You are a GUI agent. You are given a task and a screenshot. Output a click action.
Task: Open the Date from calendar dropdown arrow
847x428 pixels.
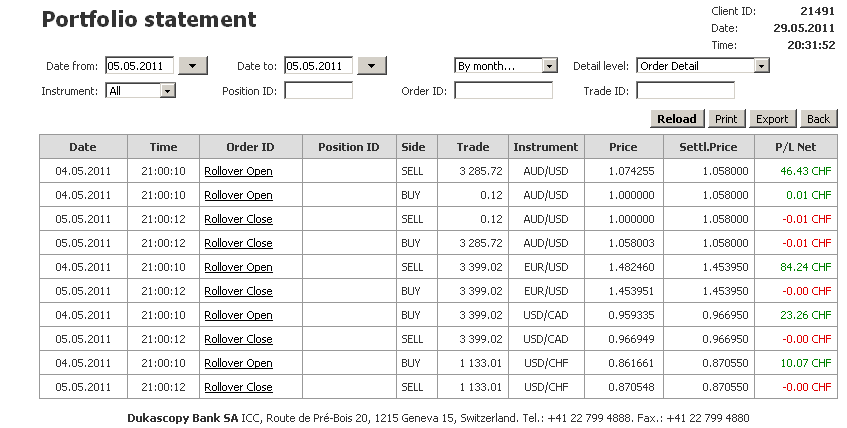point(193,66)
